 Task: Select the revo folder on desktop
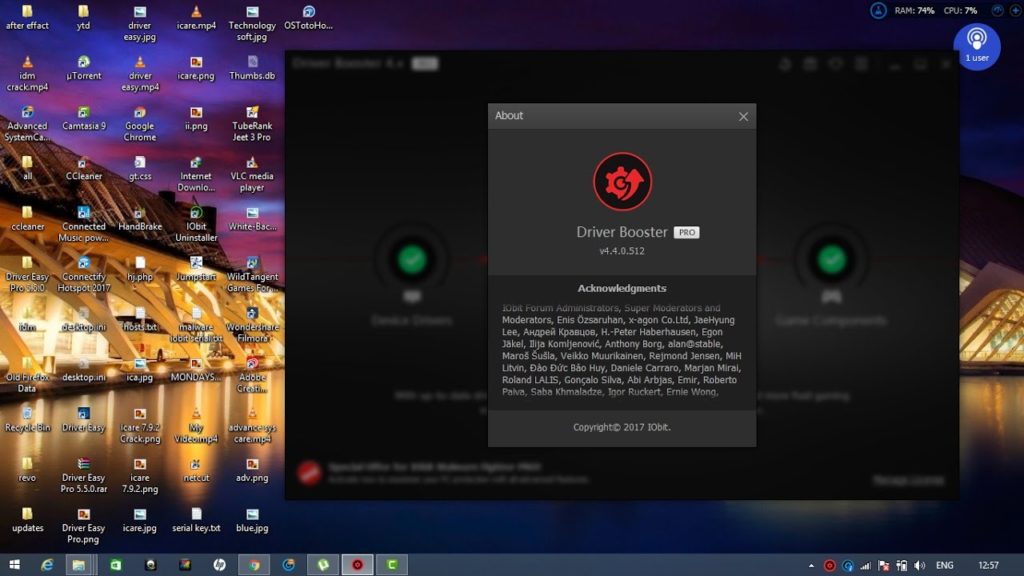27,470
